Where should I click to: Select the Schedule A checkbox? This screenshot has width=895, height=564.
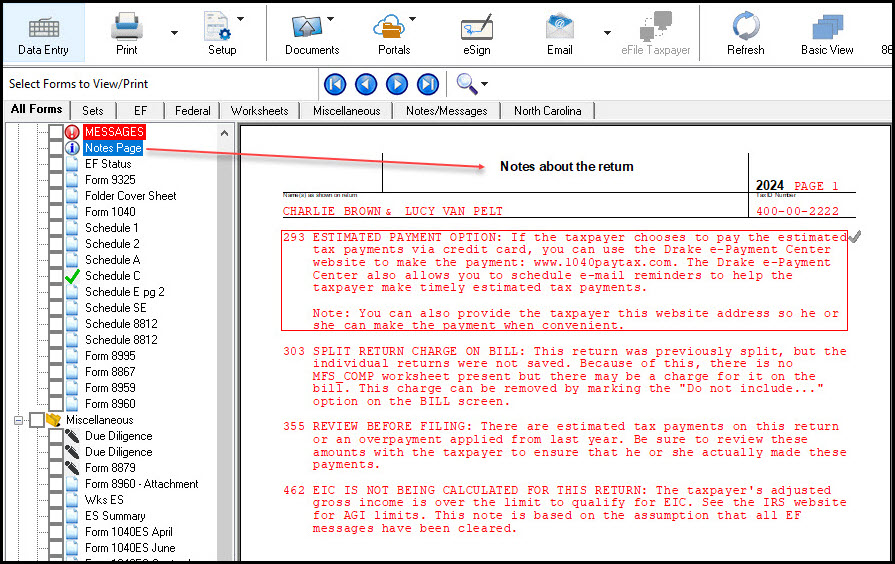(x=55, y=260)
